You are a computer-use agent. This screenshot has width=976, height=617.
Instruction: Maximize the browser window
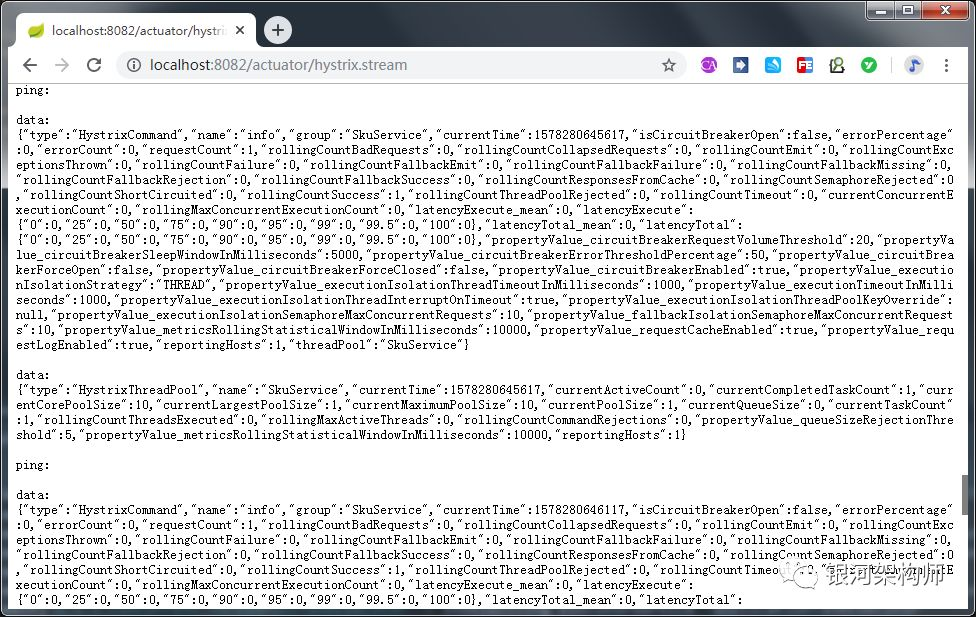pos(908,11)
